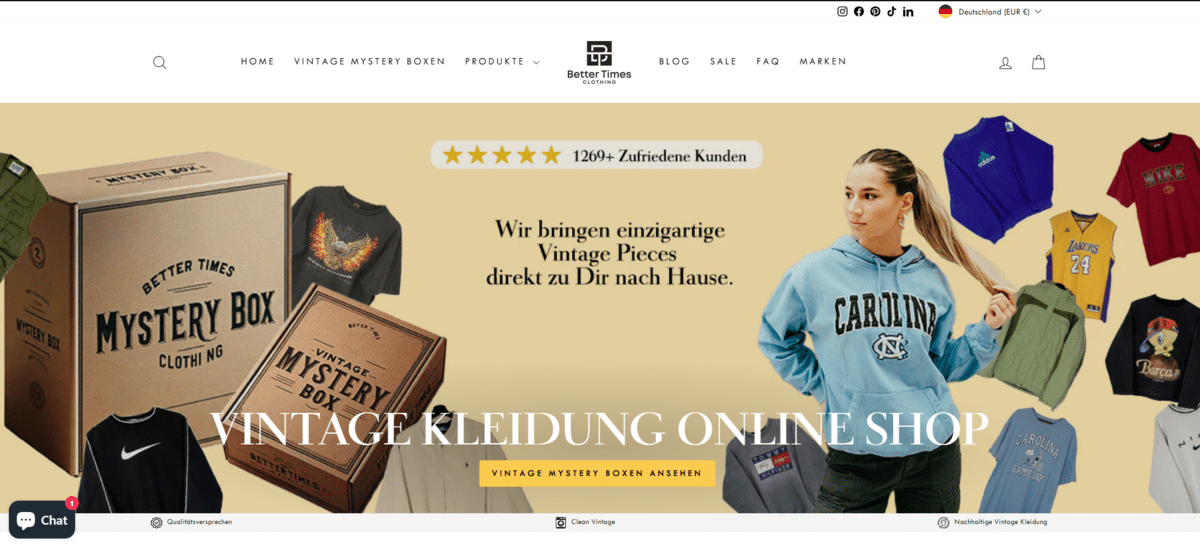Expand the Produkte menu dropdown
Image resolution: width=1200 pixels, height=548 pixels.
coord(502,62)
